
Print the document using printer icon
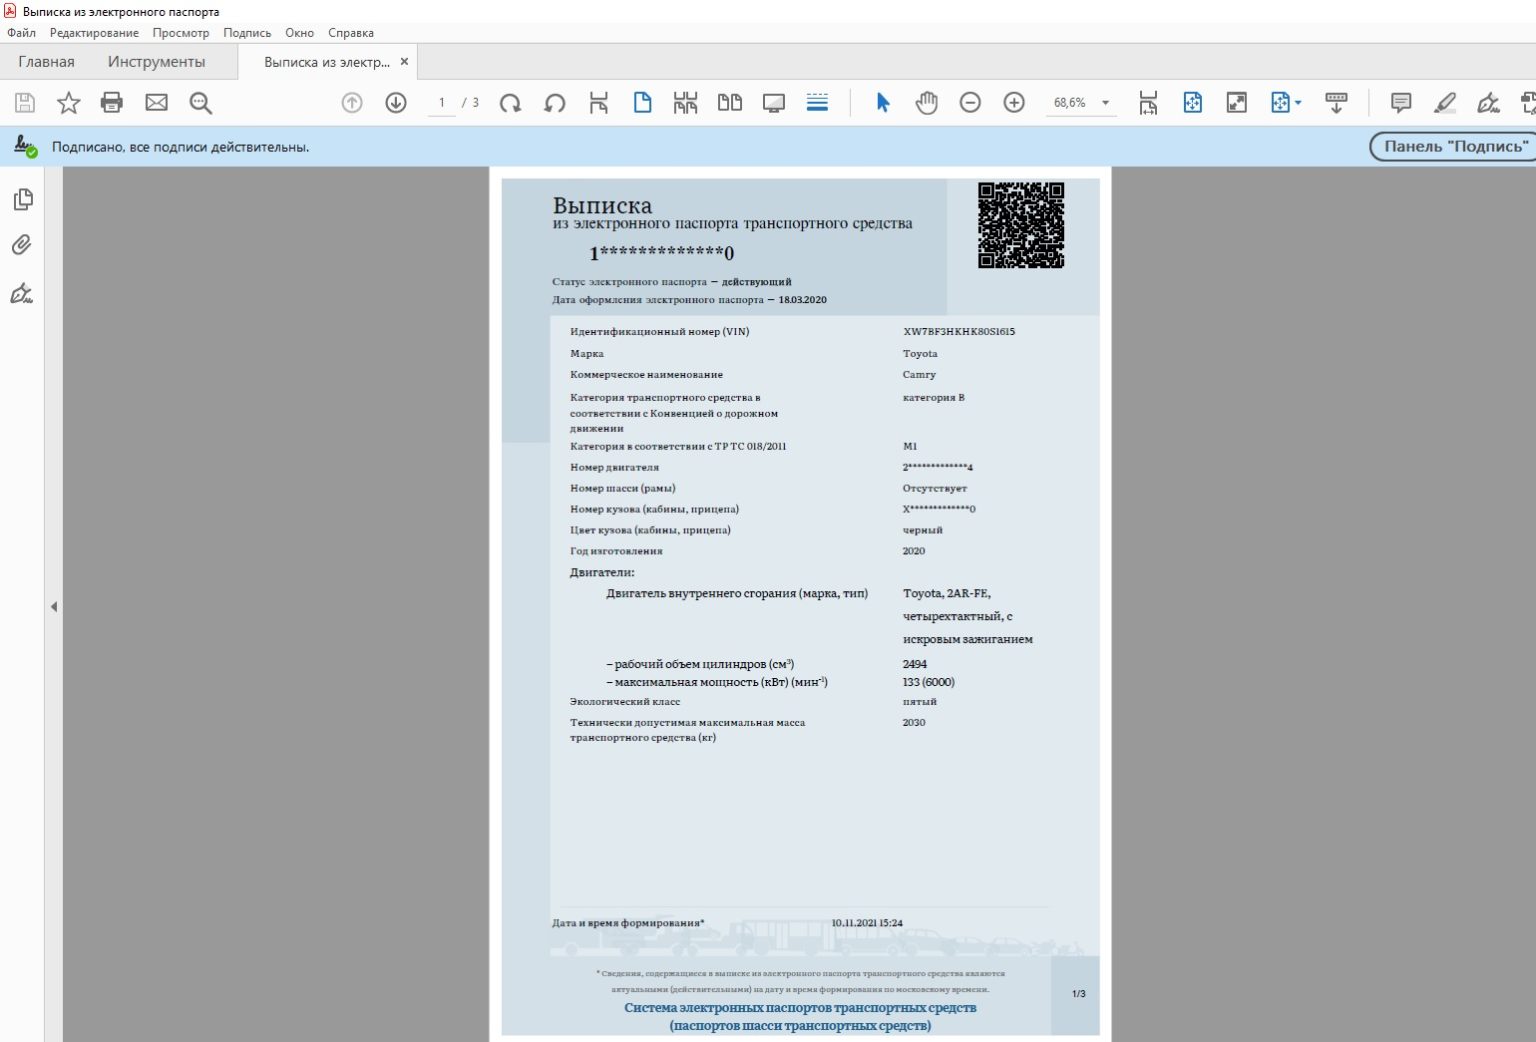[112, 102]
